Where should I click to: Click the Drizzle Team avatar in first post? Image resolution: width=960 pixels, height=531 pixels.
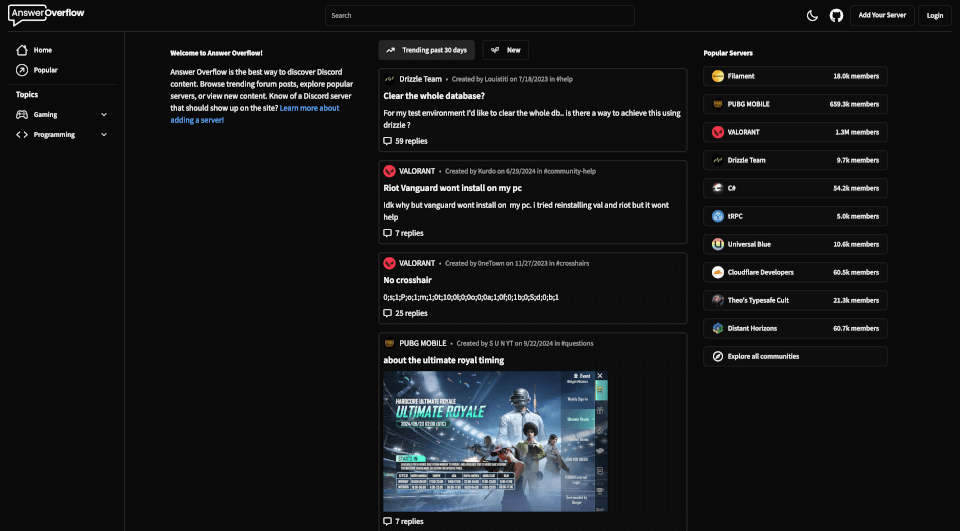[x=389, y=79]
